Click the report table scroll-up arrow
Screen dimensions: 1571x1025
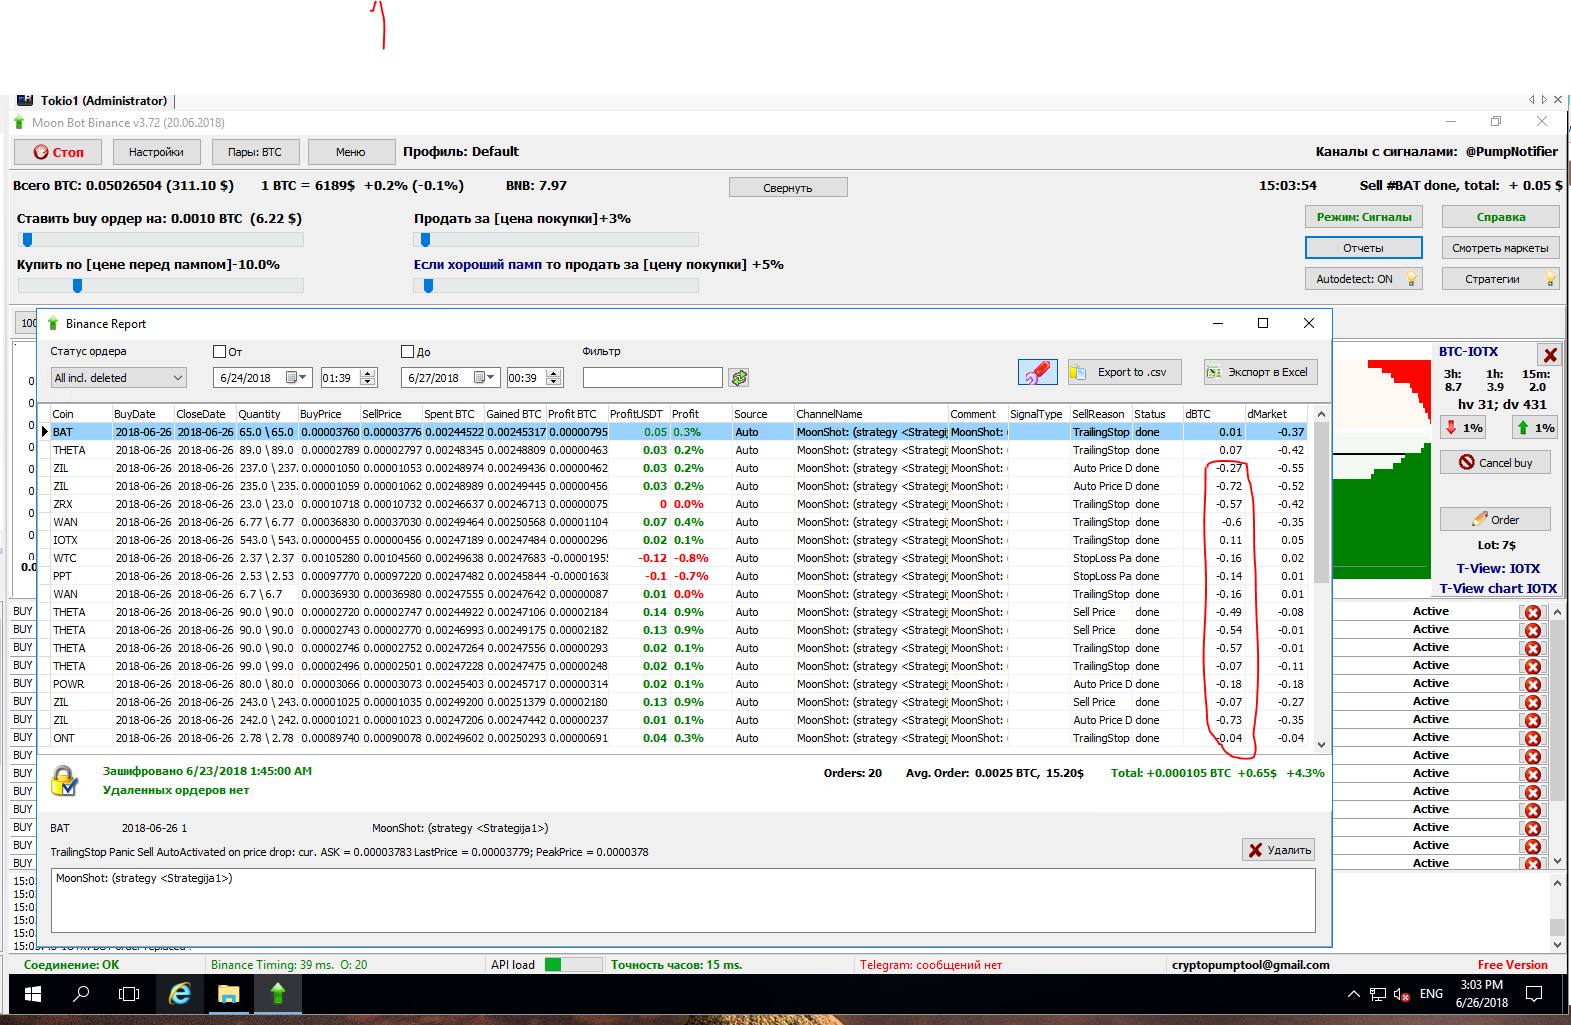(1321, 414)
